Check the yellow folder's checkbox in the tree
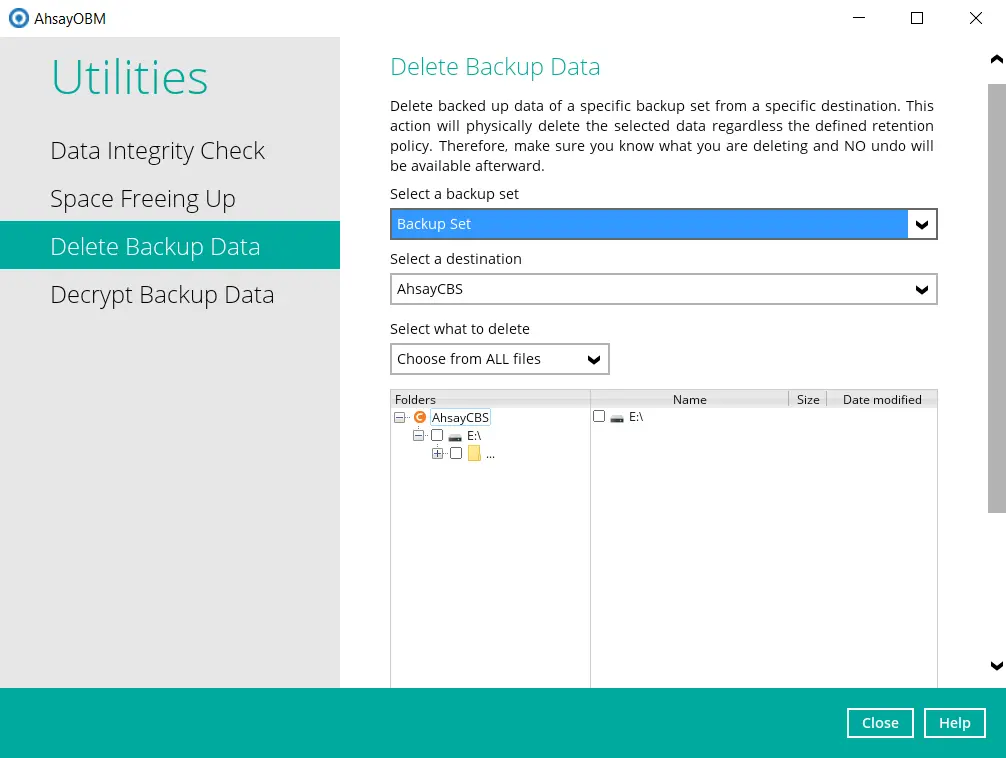The width and height of the screenshot is (1006, 758). [x=455, y=453]
